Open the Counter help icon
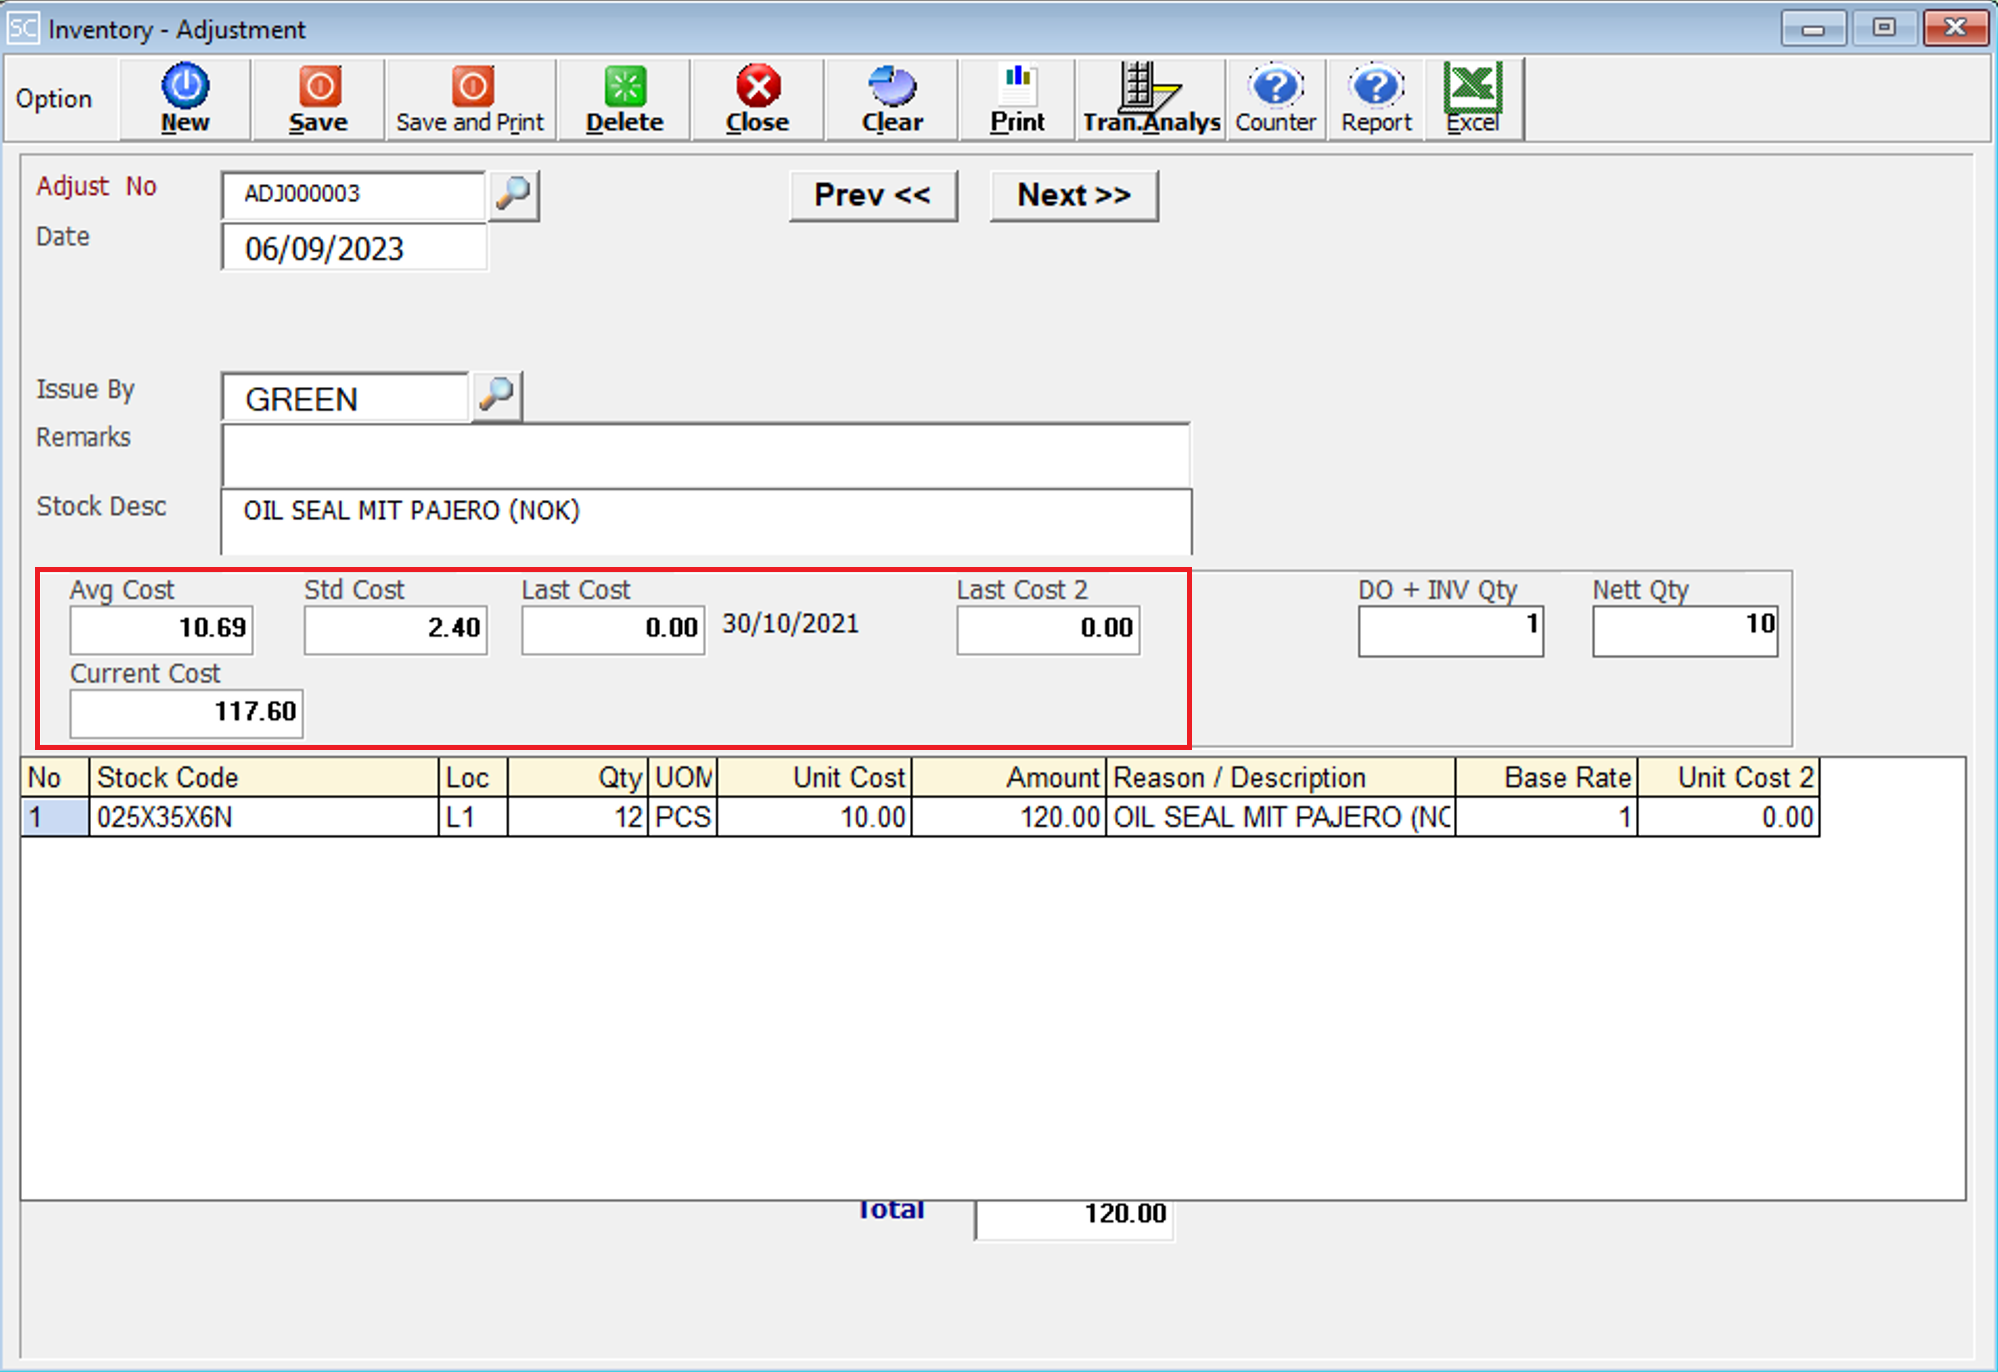This screenshot has width=1998, height=1372. click(x=1276, y=98)
